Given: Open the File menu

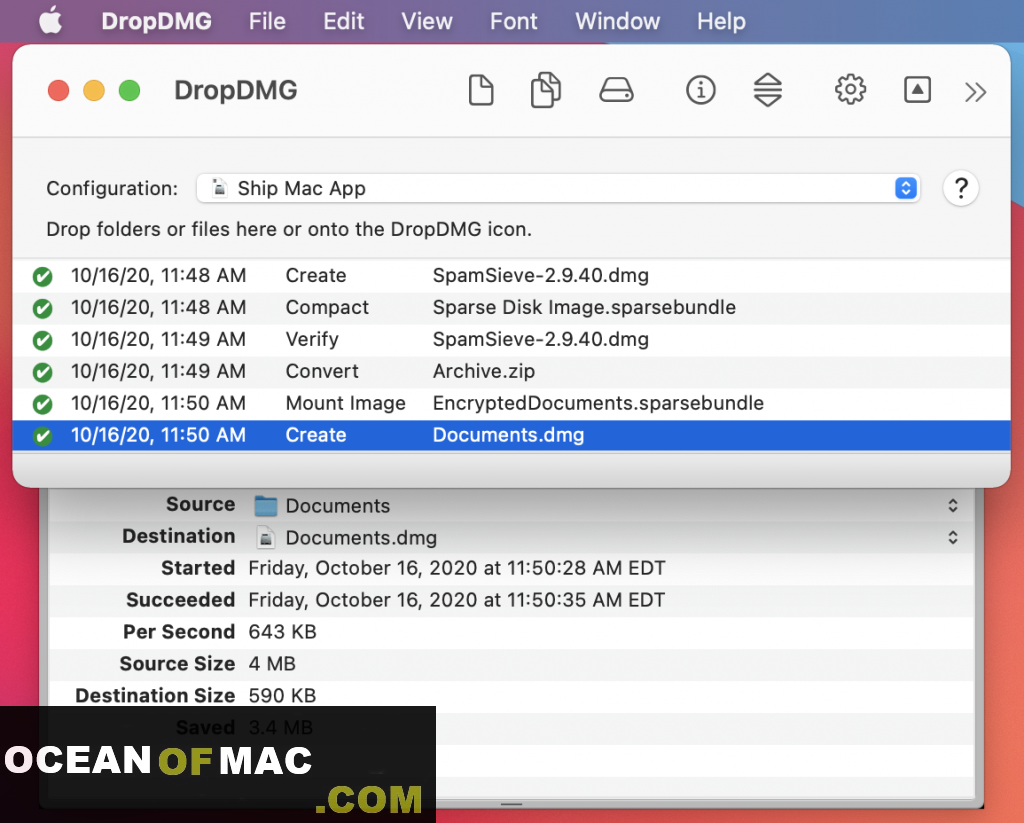Looking at the screenshot, I should (x=267, y=22).
